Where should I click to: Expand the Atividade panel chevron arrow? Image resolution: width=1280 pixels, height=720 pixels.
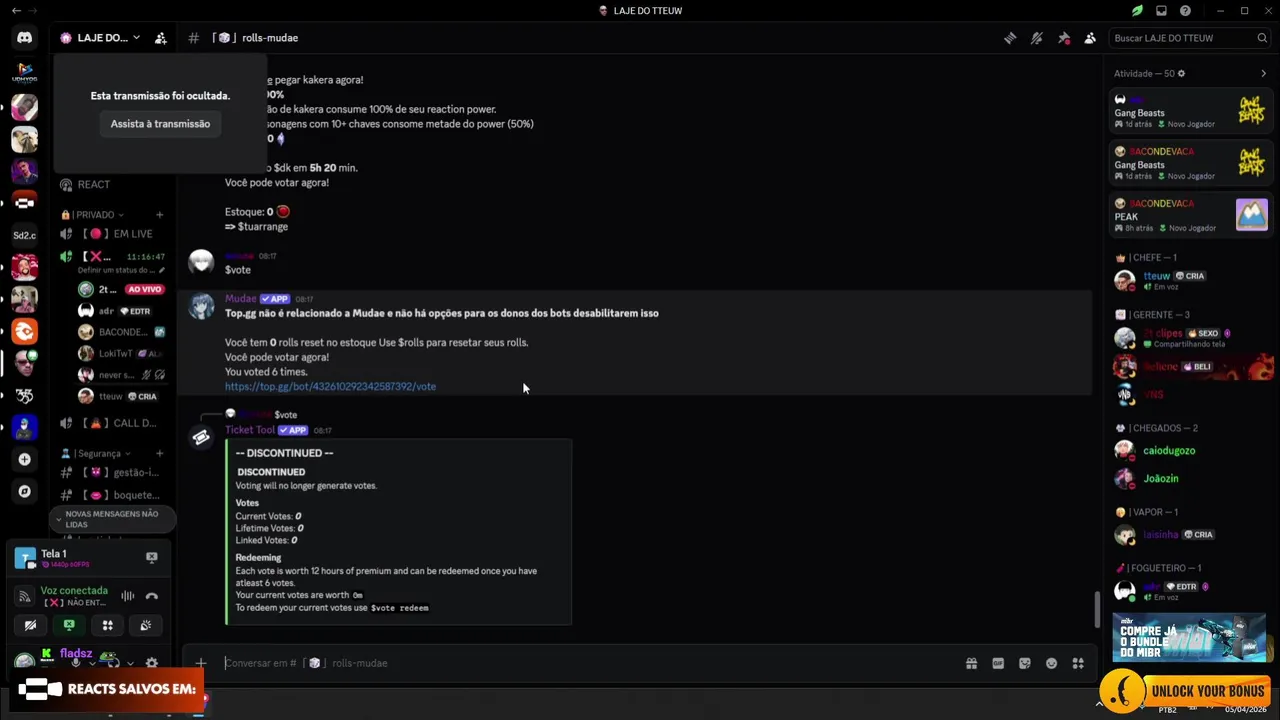click(x=1263, y=73)
